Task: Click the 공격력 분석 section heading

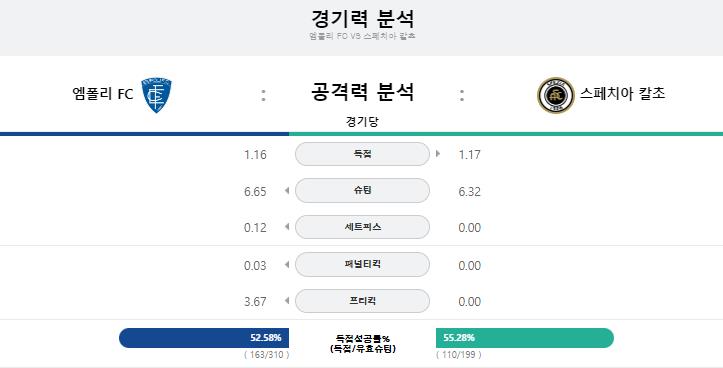Action: [x=362, y=92]
